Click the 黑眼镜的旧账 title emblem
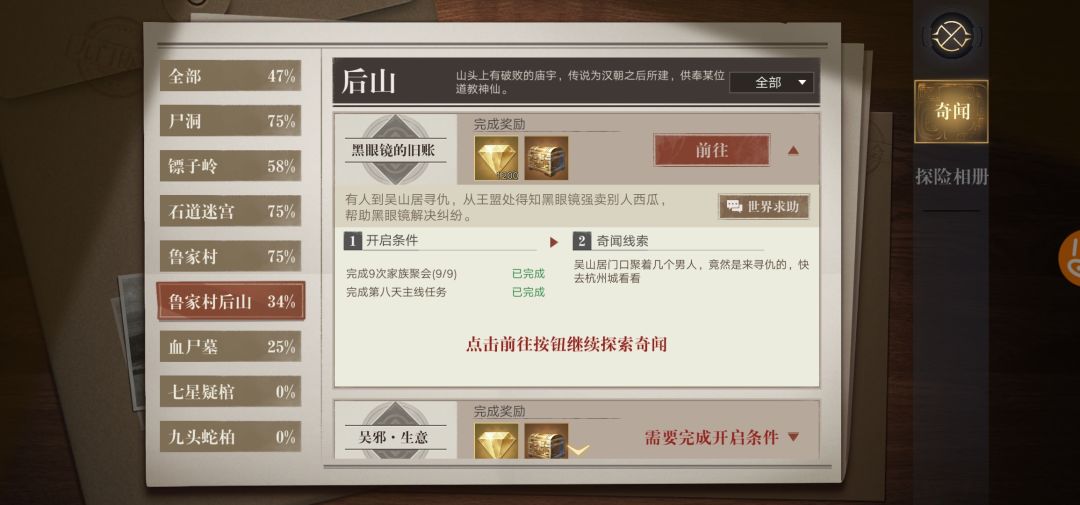This screenshot has width=1080, height=505. click(393, 150)
